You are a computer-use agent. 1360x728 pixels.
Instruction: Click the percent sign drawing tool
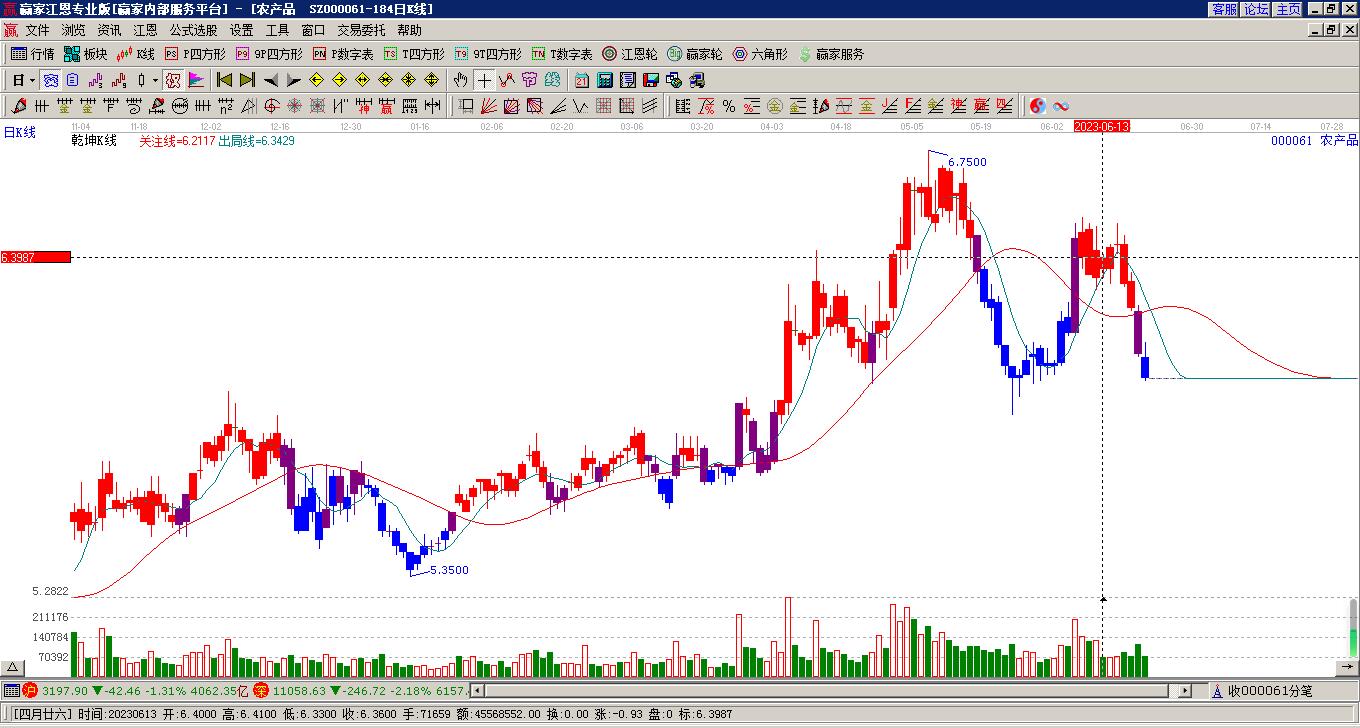coord(728,106)
